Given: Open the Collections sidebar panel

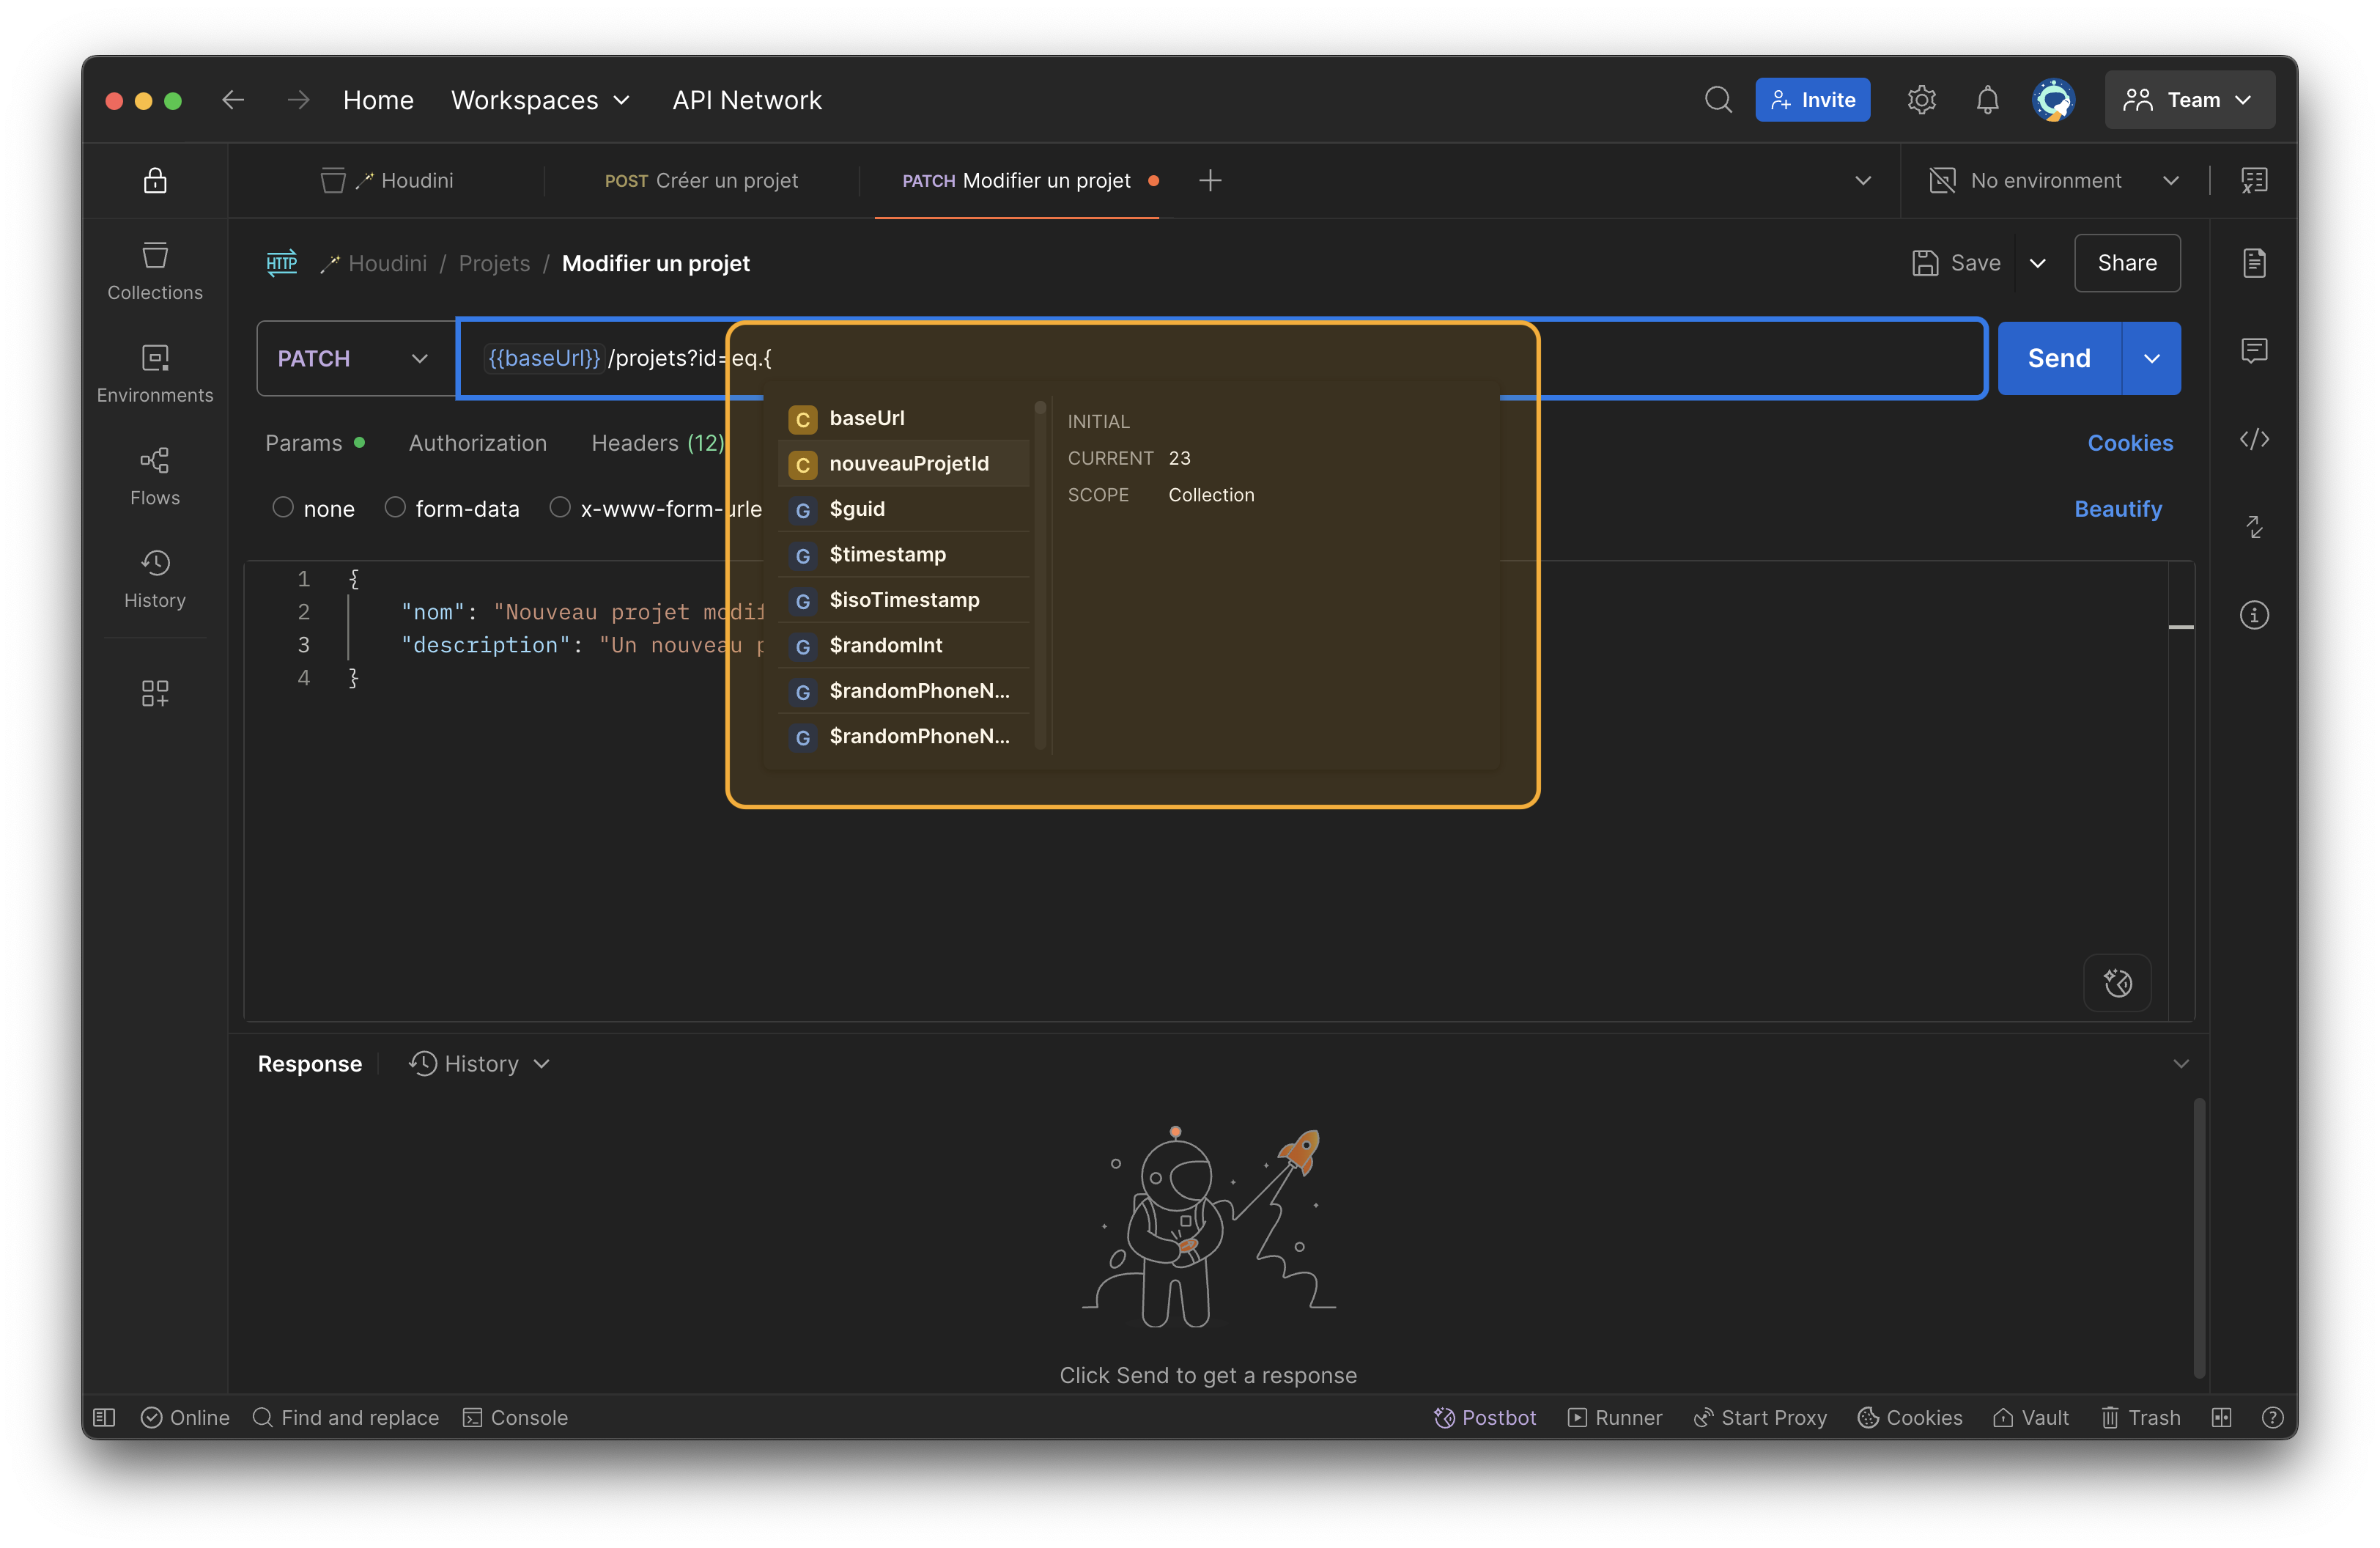Looking at the screenshot, I should [155, 271].
